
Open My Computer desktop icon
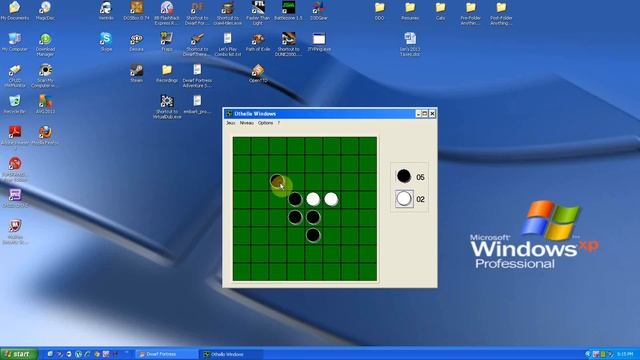click(x=15, y=42)
